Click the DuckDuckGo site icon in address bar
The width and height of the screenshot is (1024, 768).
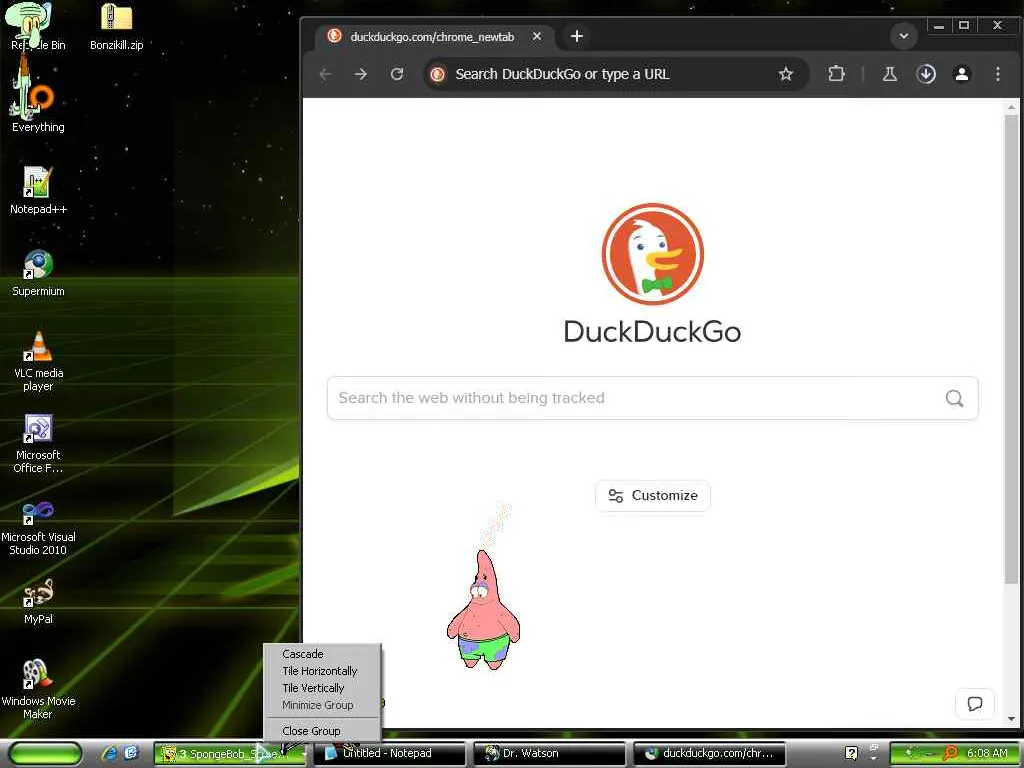click(x=438, y=74)
